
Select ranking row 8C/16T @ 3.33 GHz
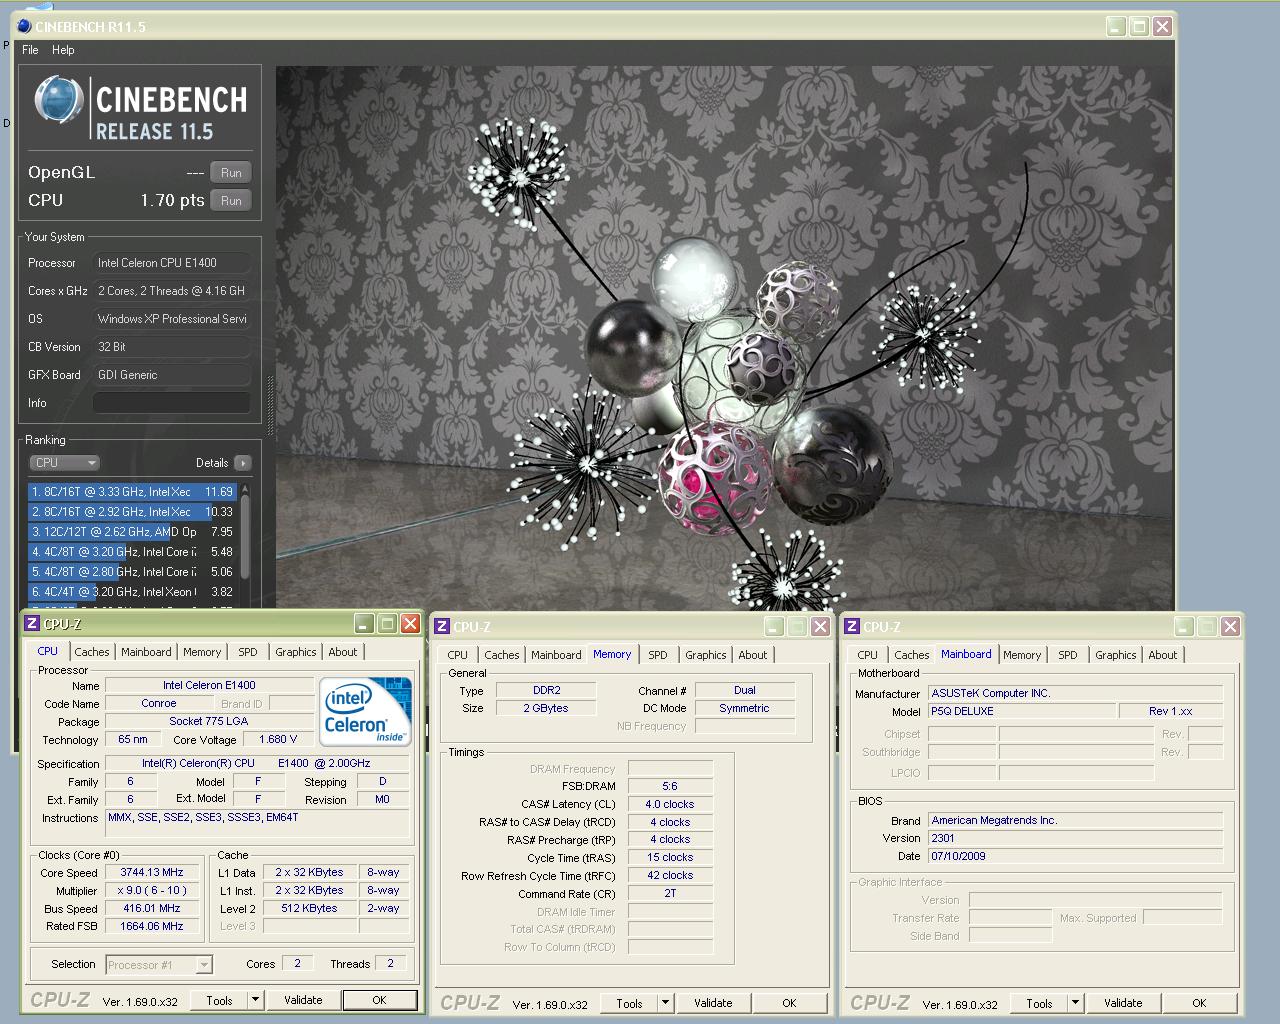132,492
